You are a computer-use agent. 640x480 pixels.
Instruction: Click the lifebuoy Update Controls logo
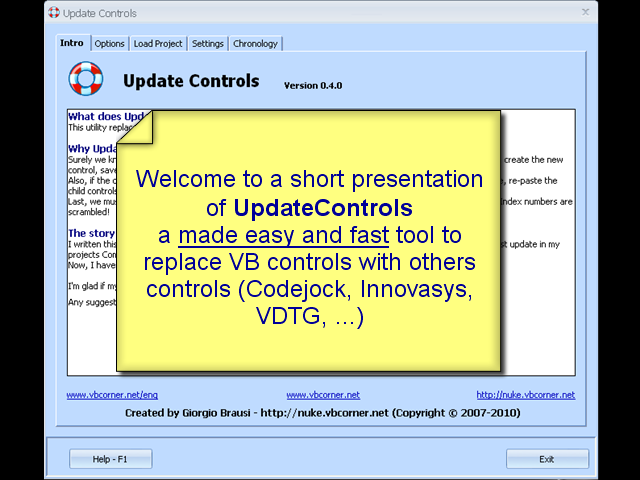[x=86, y=79]
